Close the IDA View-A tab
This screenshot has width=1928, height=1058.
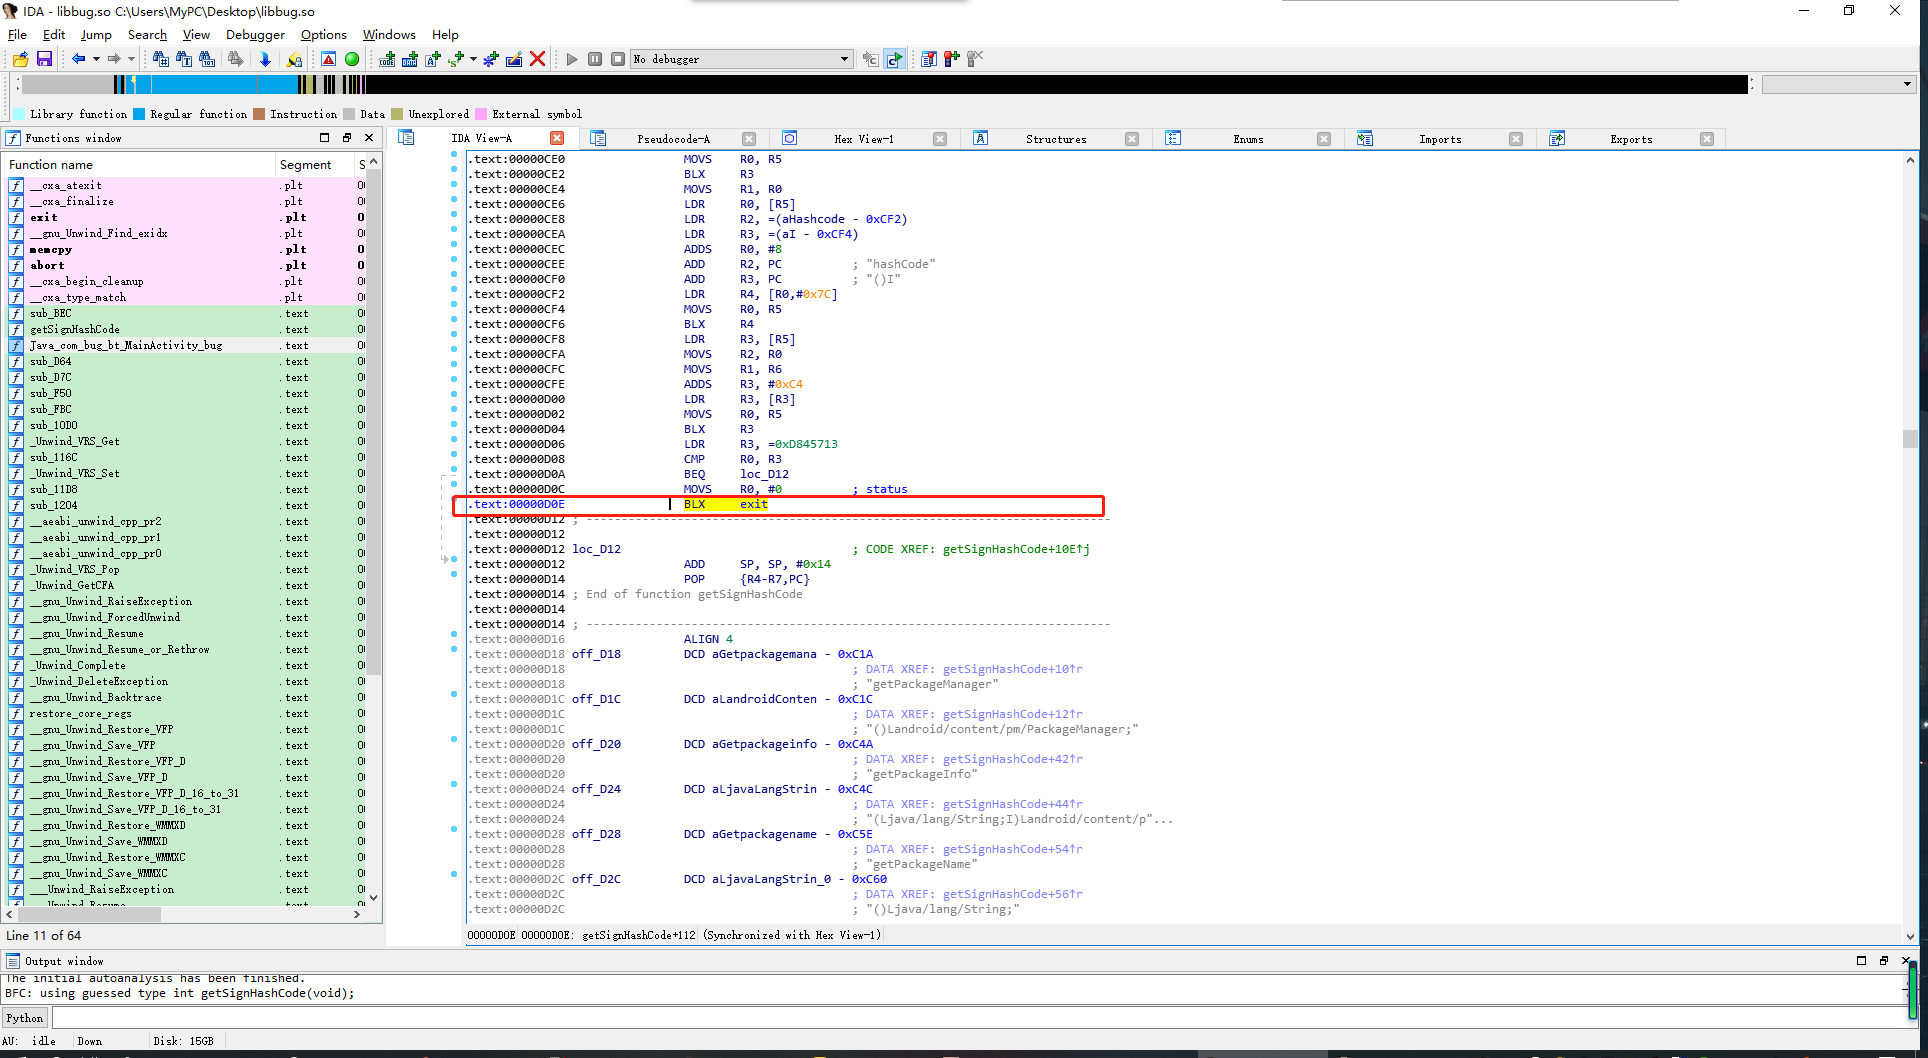pyautogui.click(x=557, y=139)
